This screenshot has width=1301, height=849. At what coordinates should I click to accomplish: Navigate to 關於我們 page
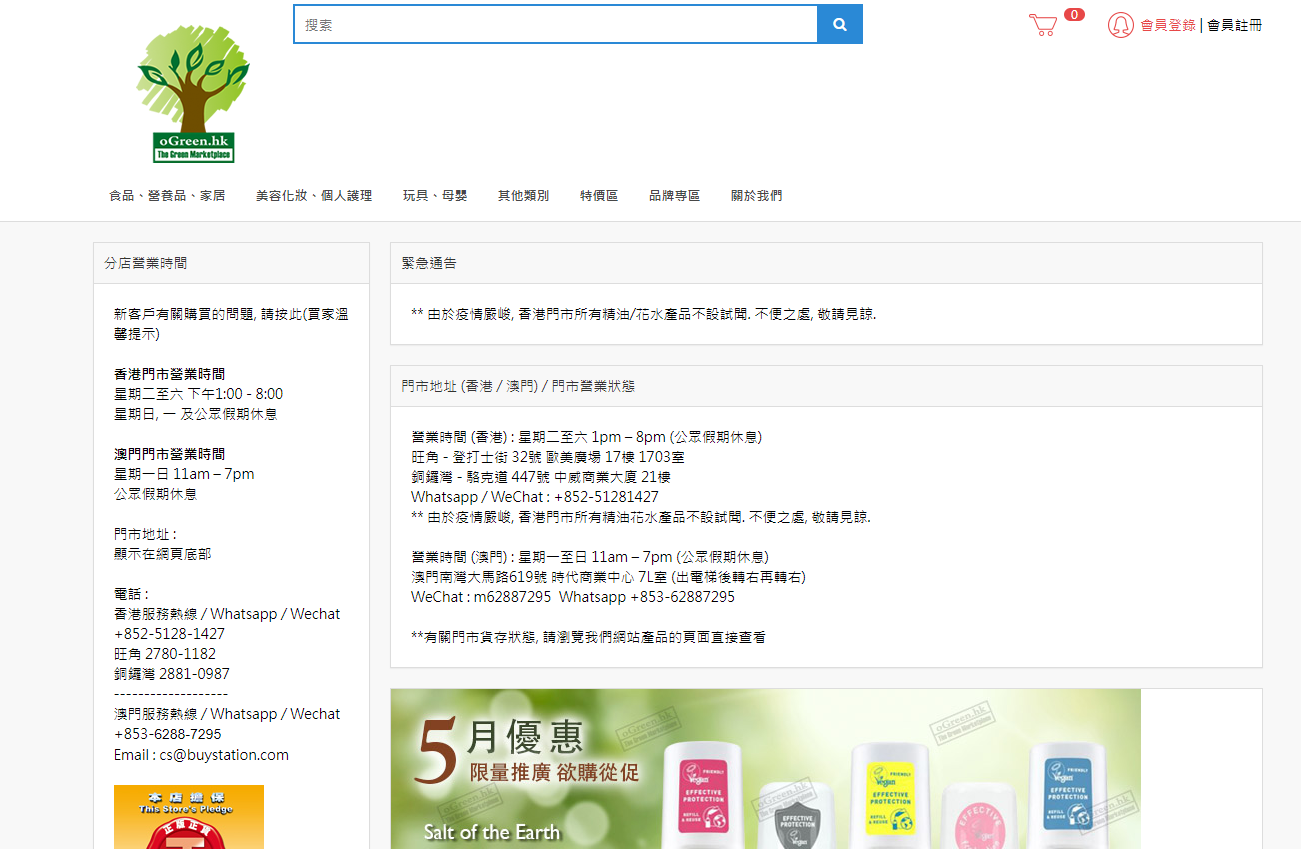click(x=756, y=196)
